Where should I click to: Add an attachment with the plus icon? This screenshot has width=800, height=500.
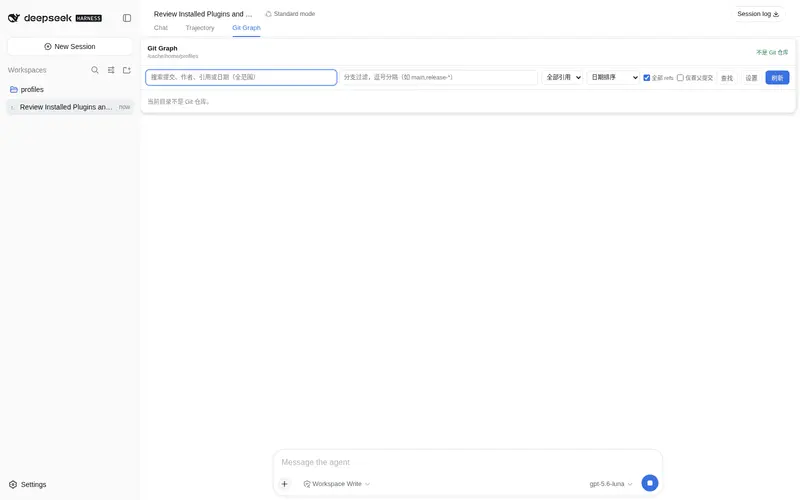(285, 484)
